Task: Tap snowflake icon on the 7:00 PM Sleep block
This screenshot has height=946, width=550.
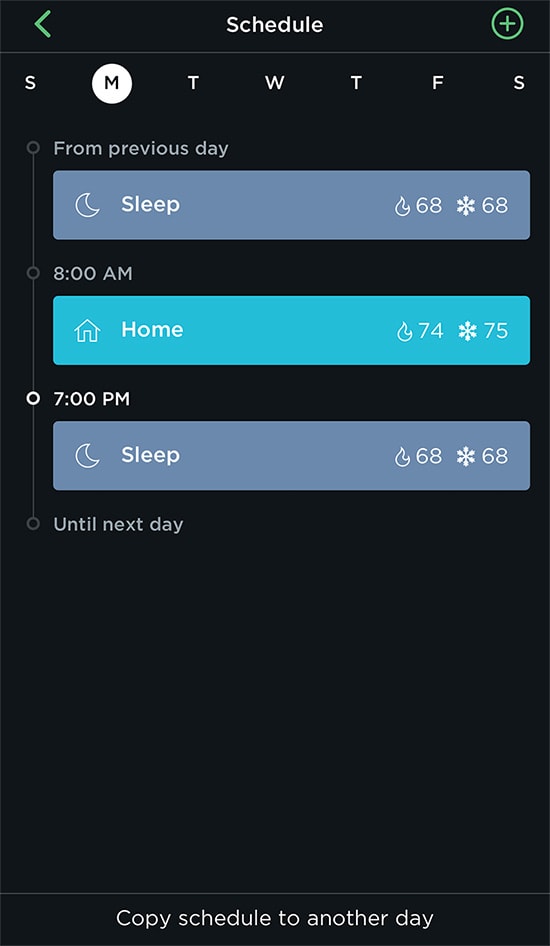Action: point(466,457)
